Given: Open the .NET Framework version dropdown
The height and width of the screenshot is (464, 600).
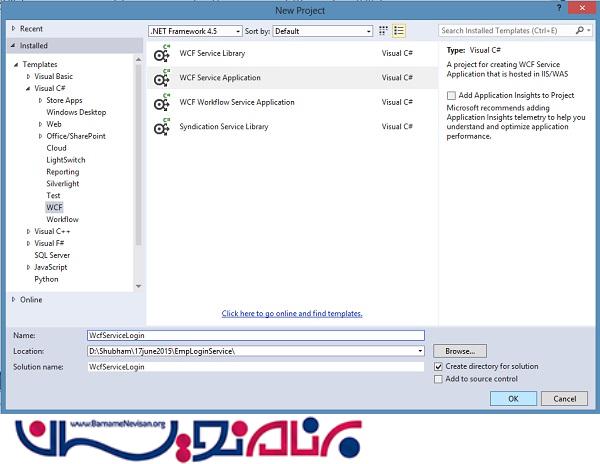Looking at the screenshot, I should coord(196,31).
